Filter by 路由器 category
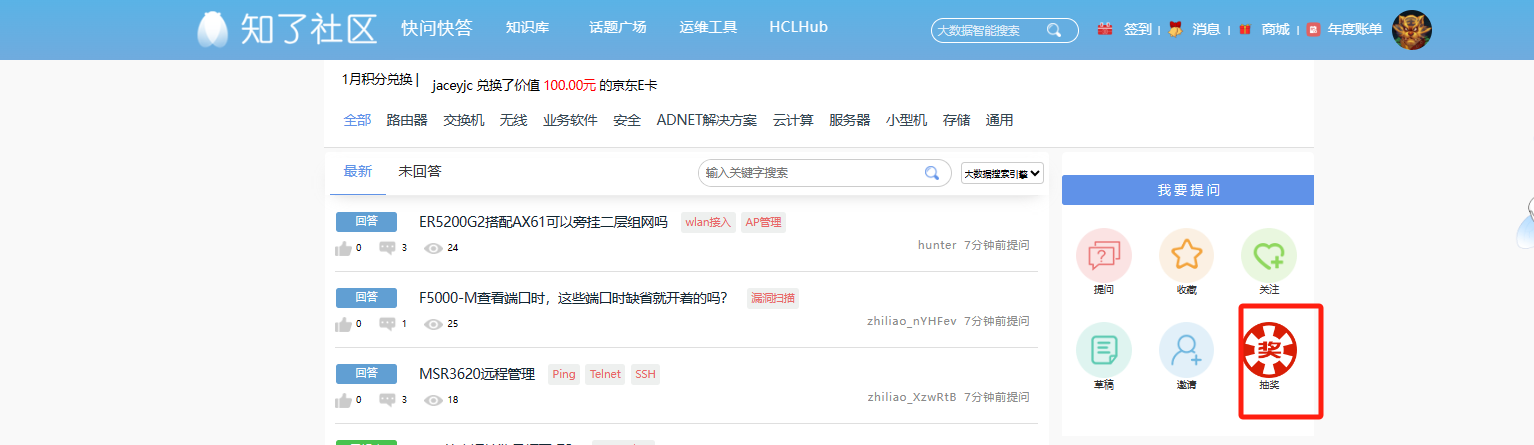 coord(407,120)
